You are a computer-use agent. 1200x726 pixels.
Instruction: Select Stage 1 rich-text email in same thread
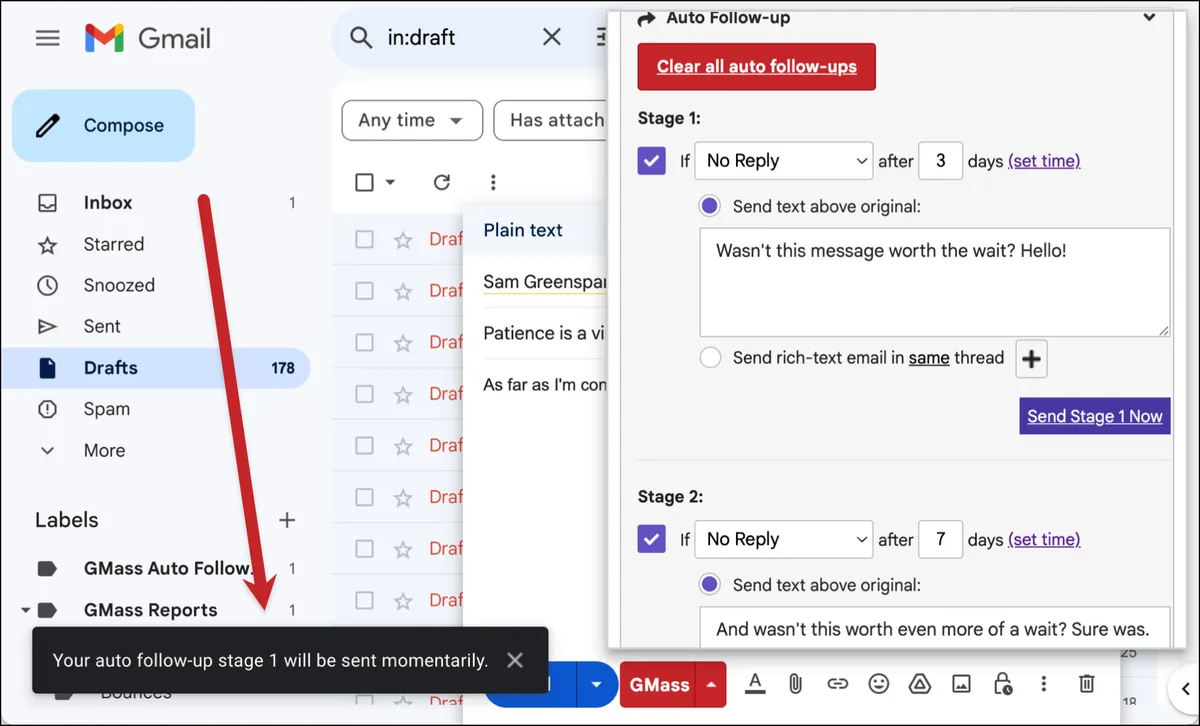(x=710, y=358)
